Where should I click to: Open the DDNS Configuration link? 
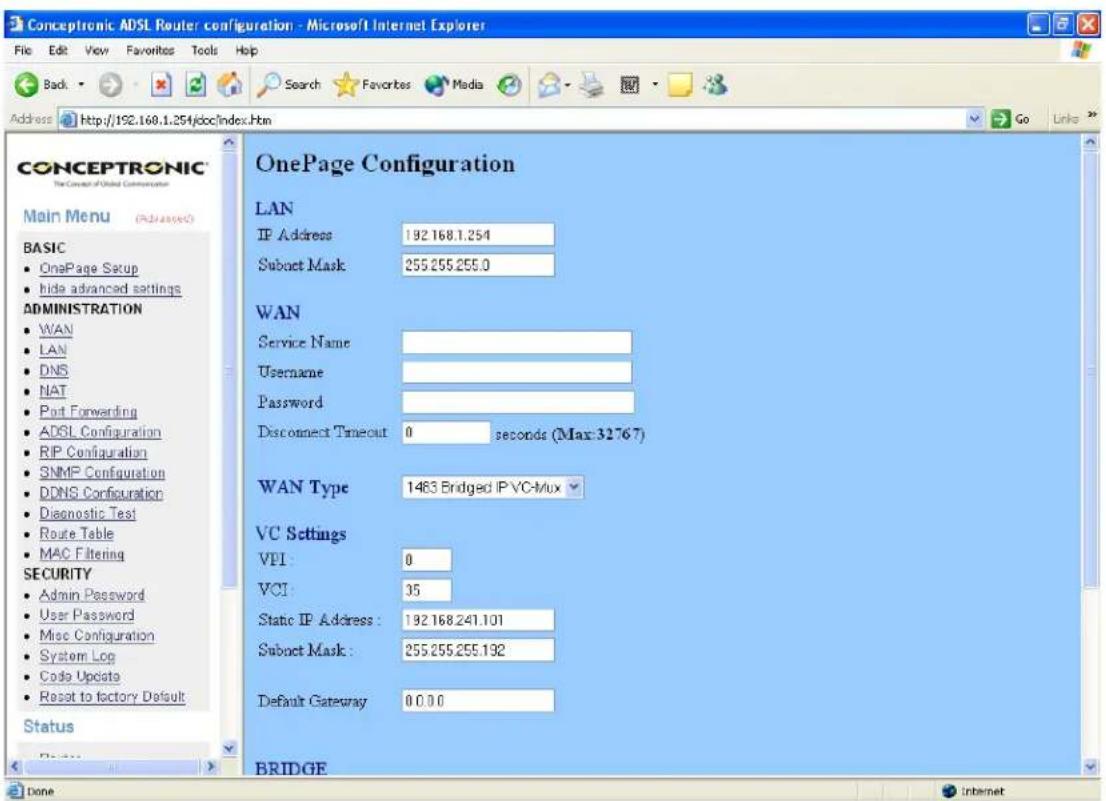[101, 493]
